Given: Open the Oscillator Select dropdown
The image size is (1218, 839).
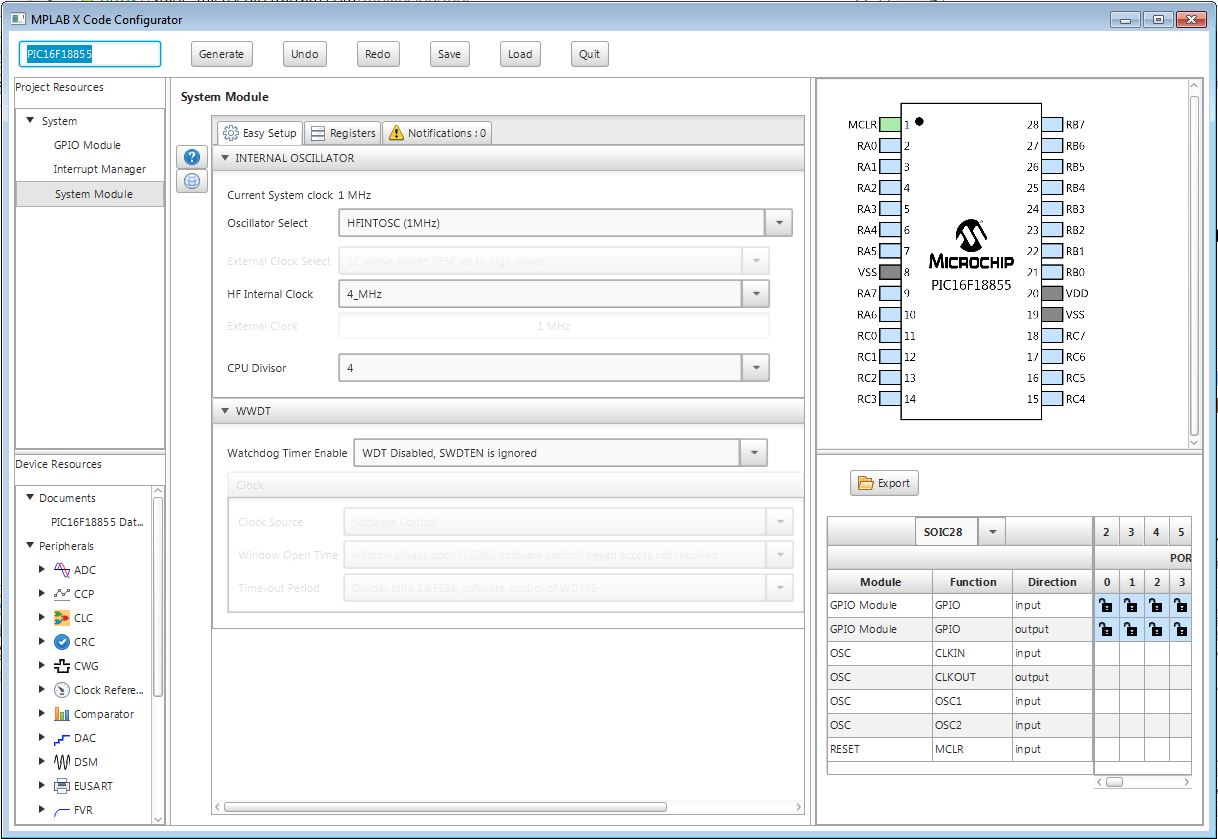Looking at the screenshot, I should pos(778,223).
